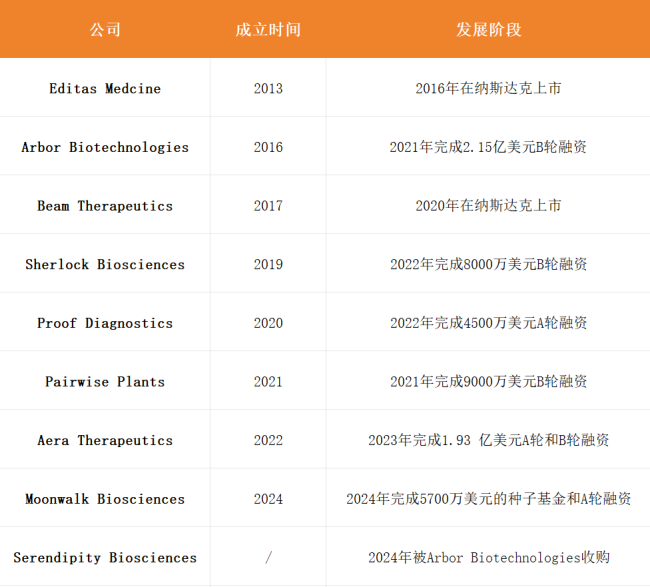The height and width of the screenshot is (587, 650).
Task: Click the founding year 2017
Action: [x=268, y=206]
